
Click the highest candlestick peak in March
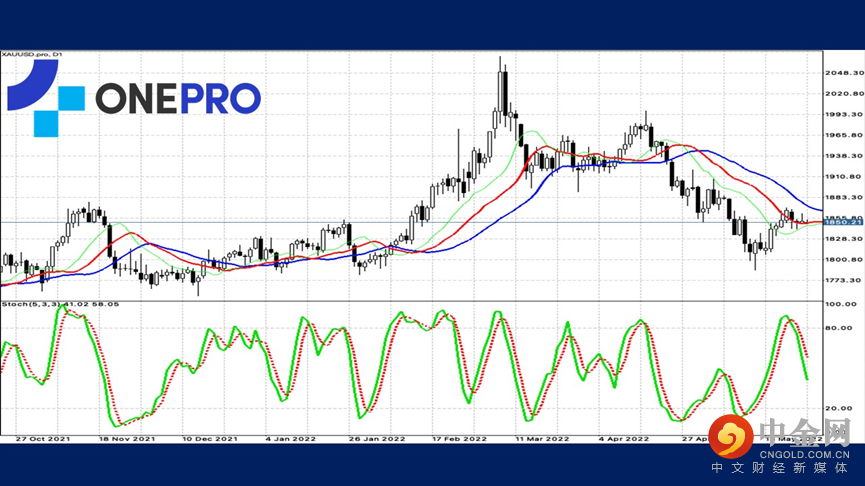[502, 60]
